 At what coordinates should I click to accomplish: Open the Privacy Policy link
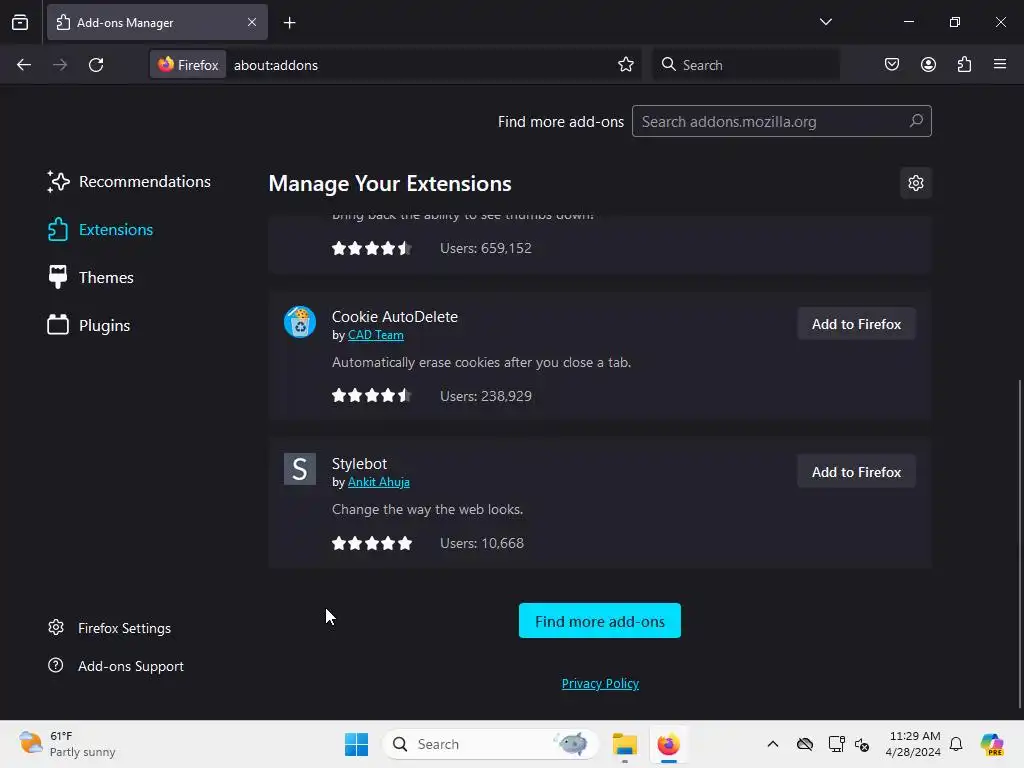point(600,683)
